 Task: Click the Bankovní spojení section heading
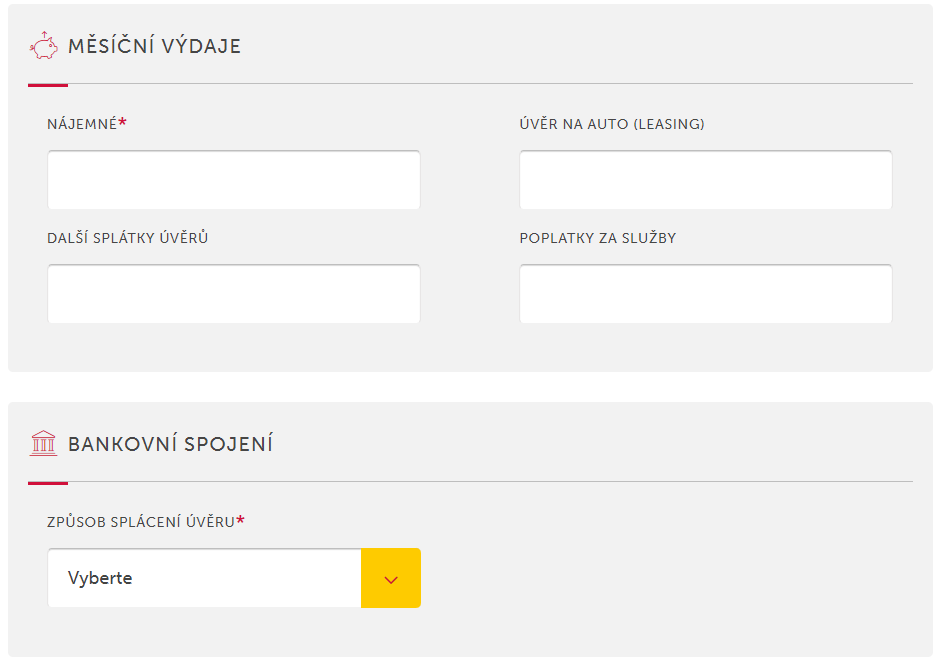click(170, 444)
